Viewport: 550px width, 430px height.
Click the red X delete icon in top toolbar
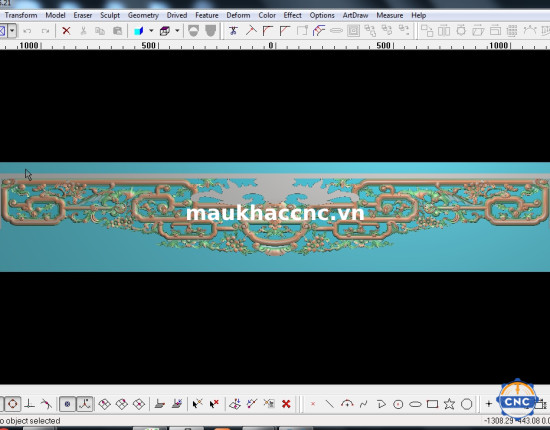(66, 31)
